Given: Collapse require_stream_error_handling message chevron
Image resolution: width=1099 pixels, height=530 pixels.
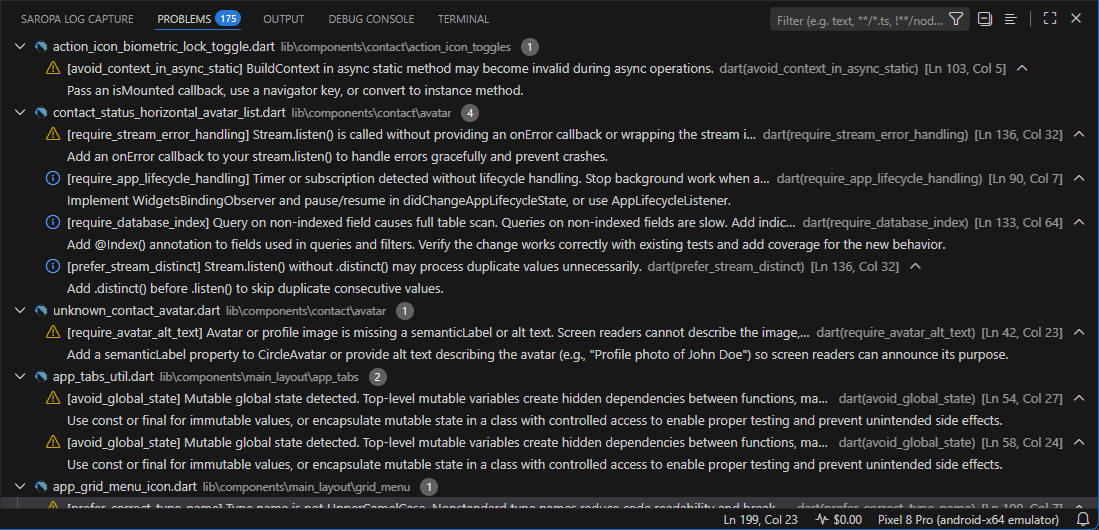Looking at the screenshot, I should [x=1079, y=133].
